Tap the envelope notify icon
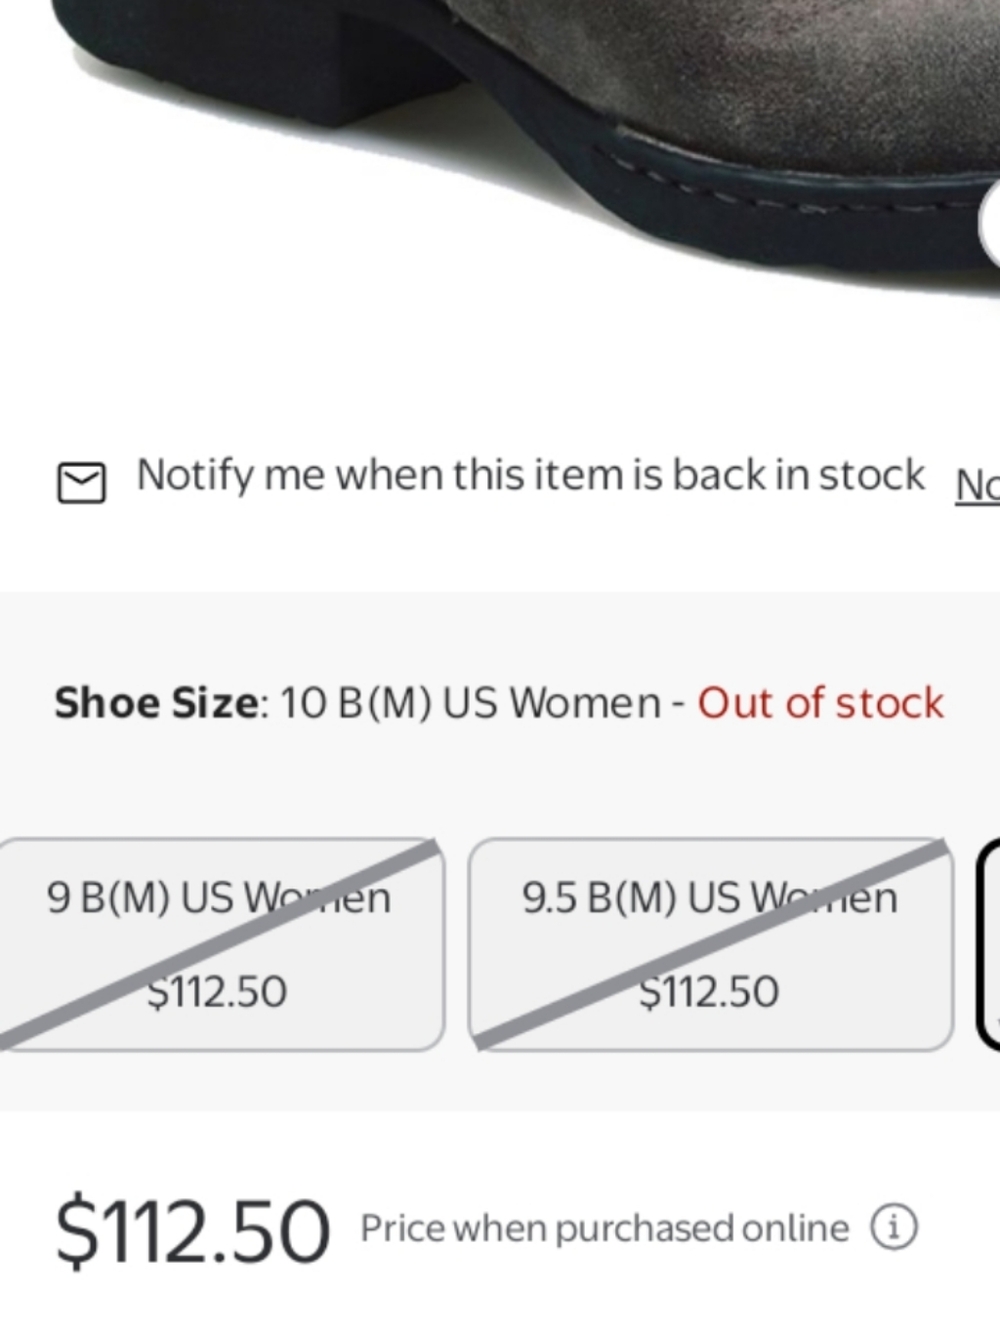This screenshot has width=1000, height=1329. tap(81, 481)
